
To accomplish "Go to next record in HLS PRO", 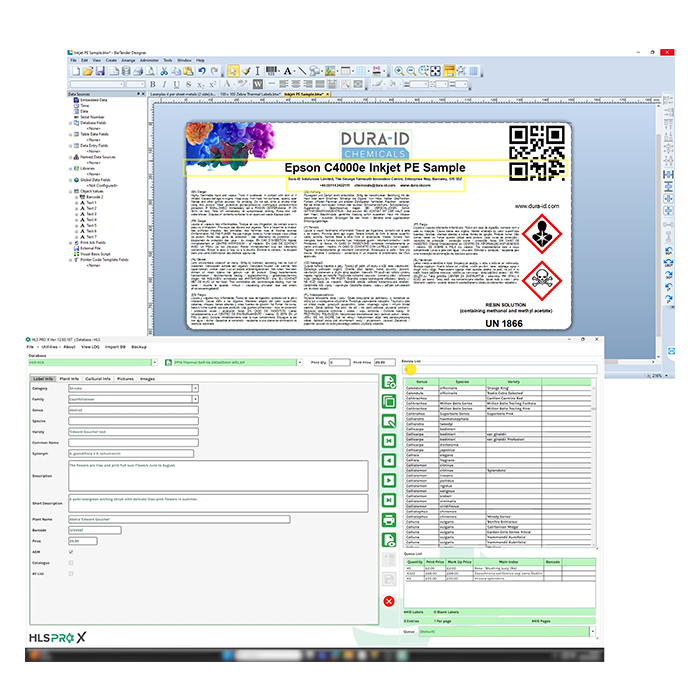I will tap(389, 480).
